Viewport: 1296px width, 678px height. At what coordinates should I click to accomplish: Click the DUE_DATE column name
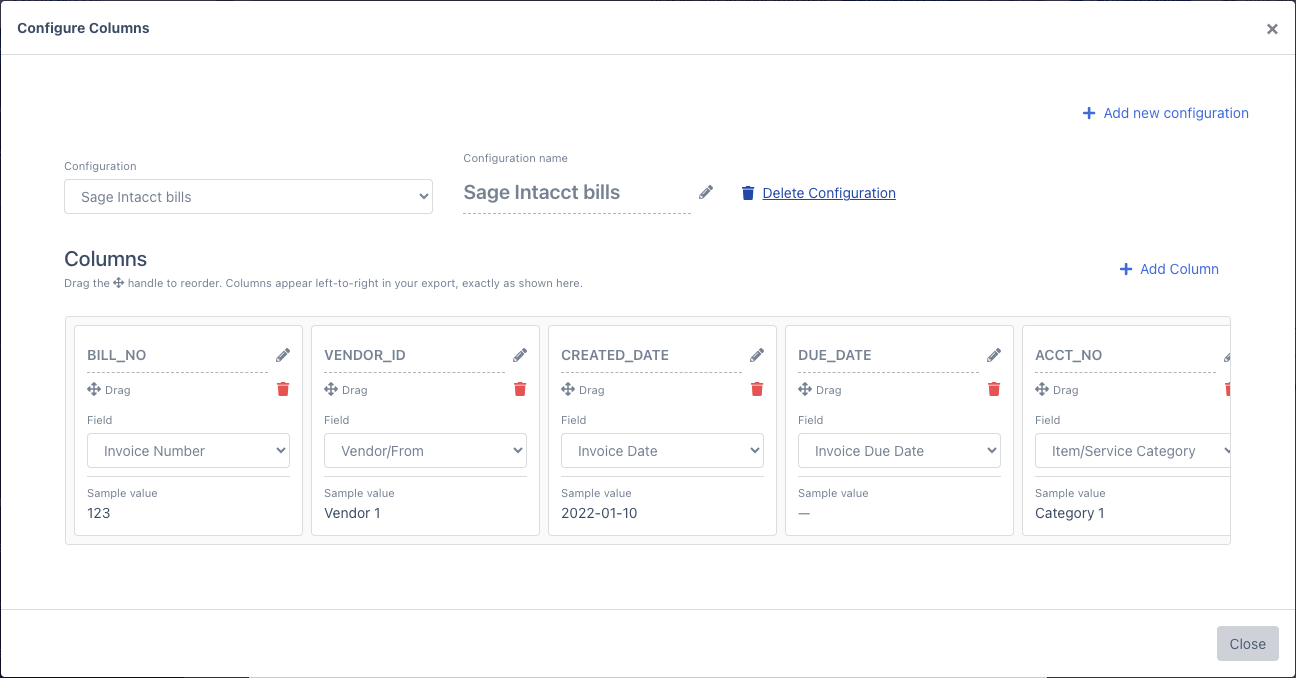[x=835, y=355]
